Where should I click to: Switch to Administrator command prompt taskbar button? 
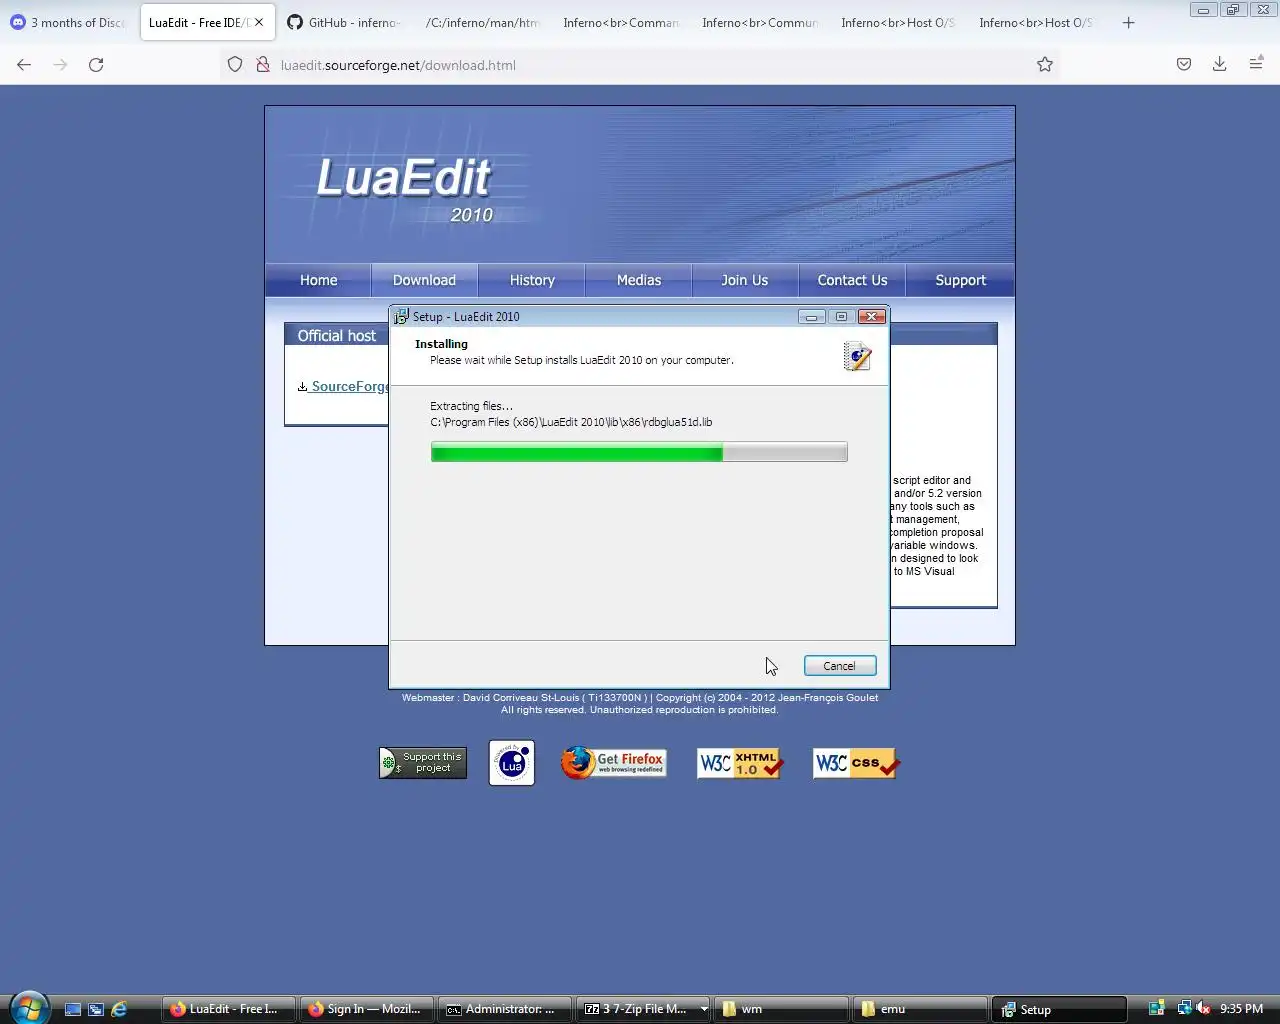coord(505,1009)
